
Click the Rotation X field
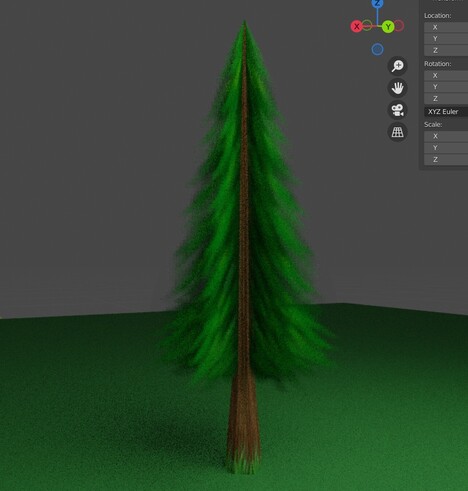pos(446,76)
